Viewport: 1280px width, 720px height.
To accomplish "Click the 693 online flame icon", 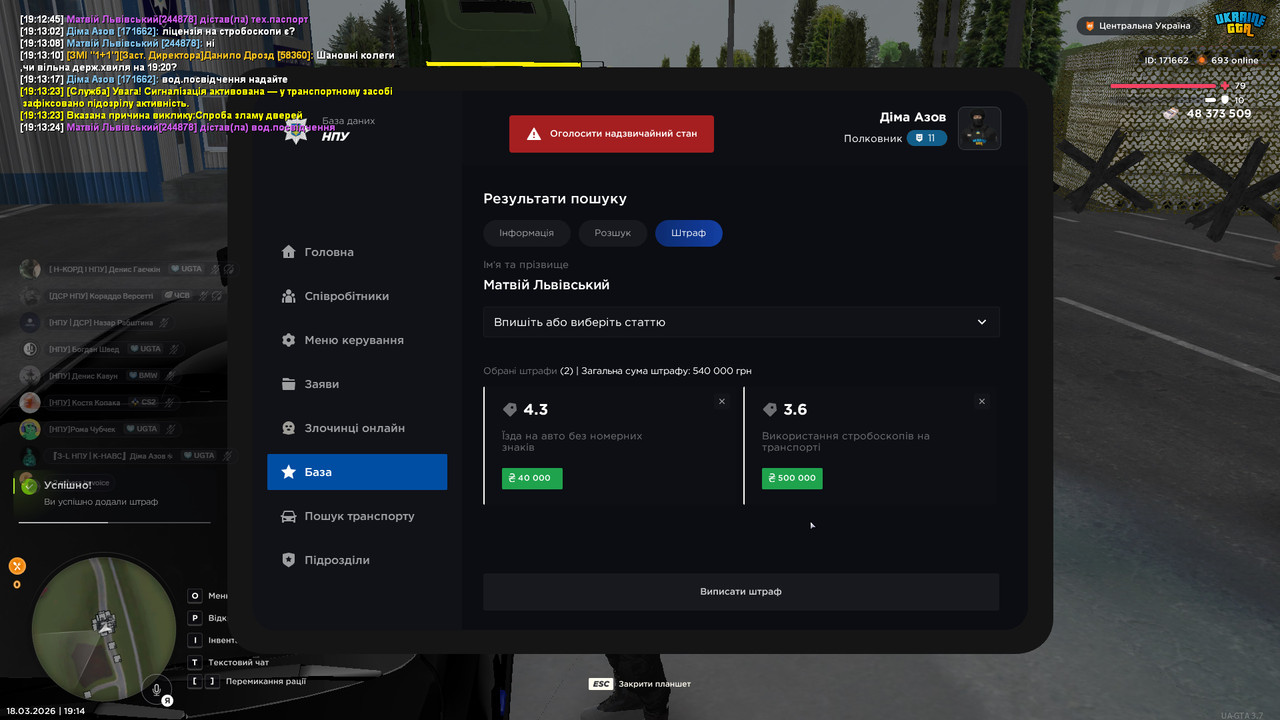I will [1201, 60].
